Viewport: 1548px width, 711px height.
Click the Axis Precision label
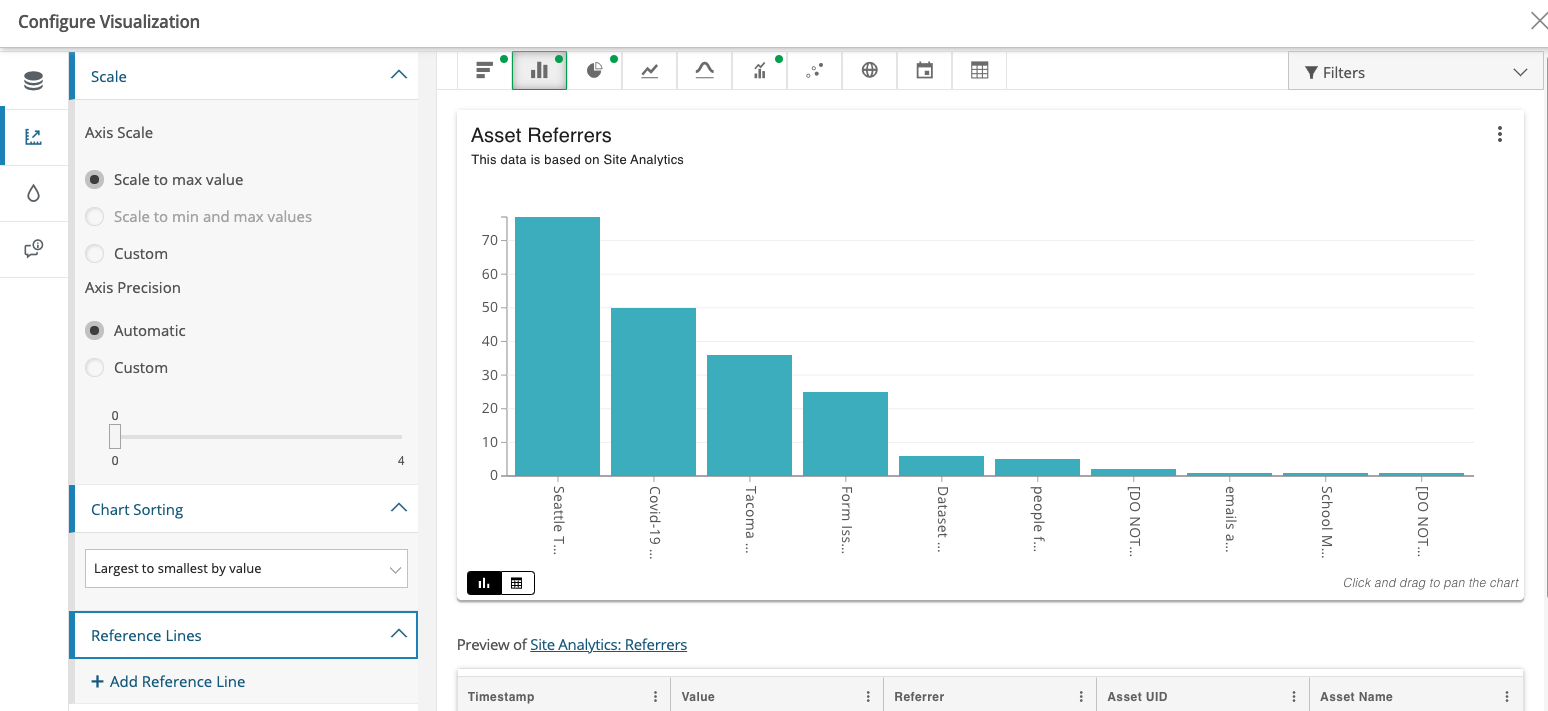[x=133, y=288]
